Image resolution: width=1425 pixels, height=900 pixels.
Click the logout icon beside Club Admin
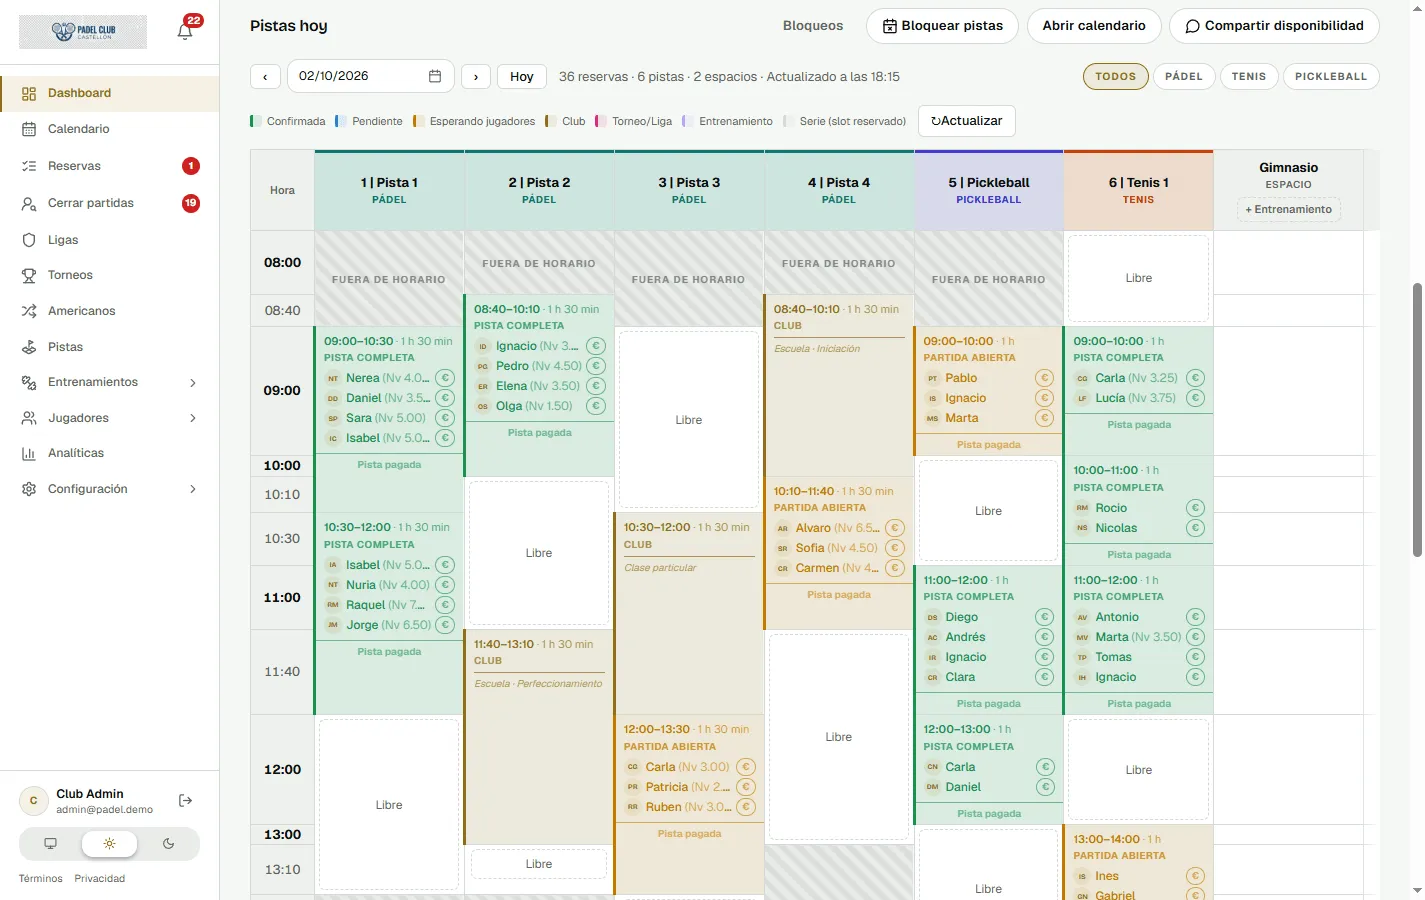[x=185, y=800]
